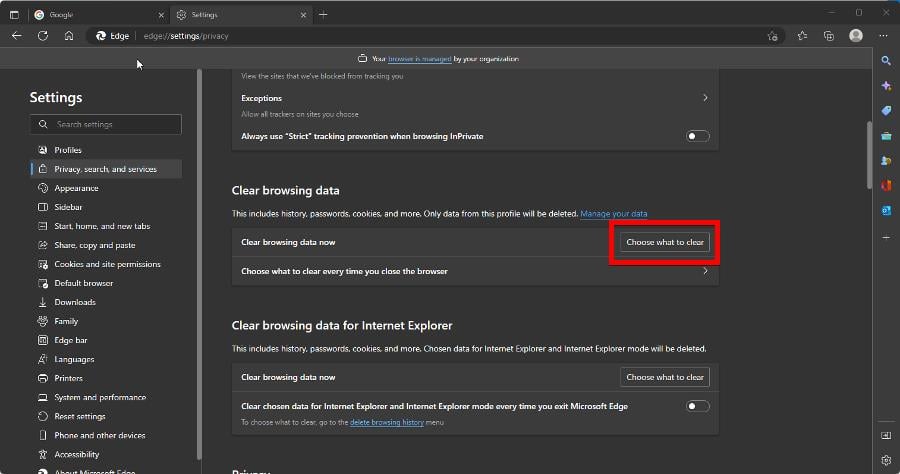
Task: Expand Choose what to clear every time chevron
Action: pos(705,271)
